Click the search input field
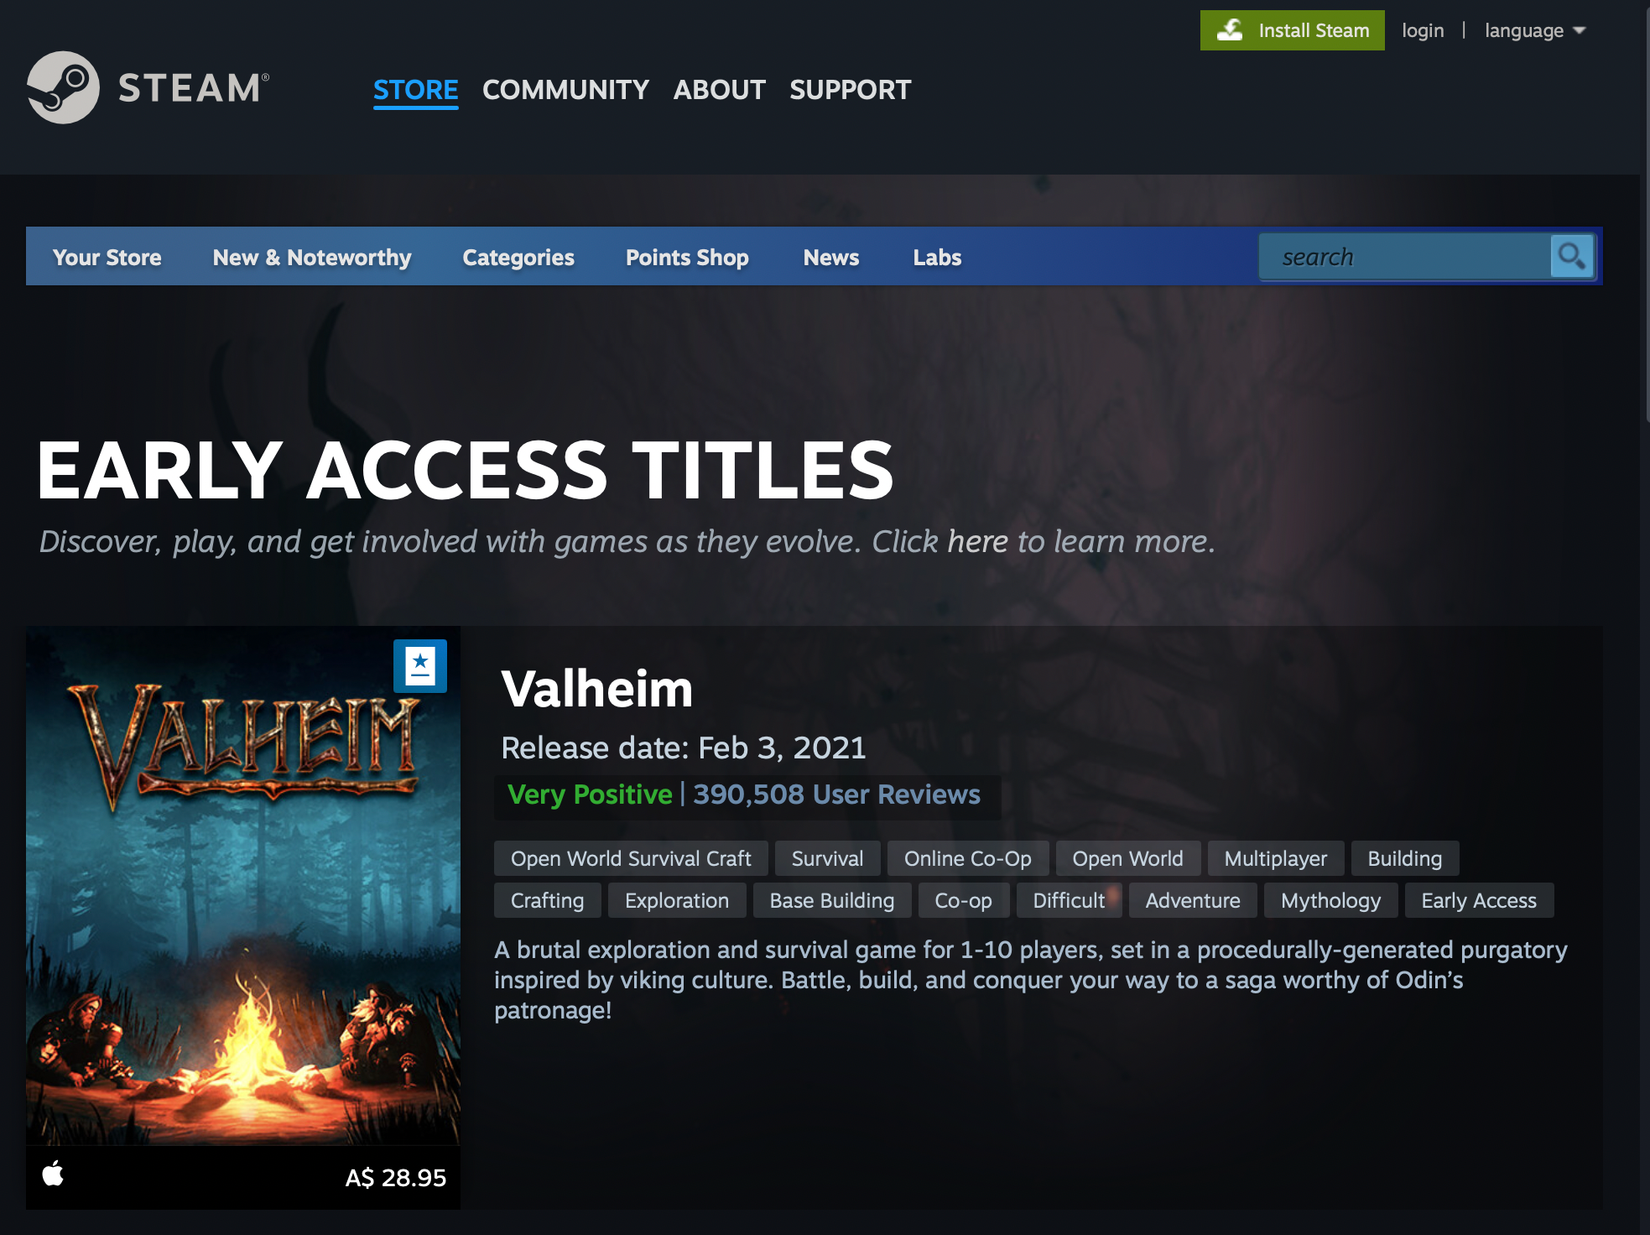The width and height of the screenshot is (1650, 1235). [x=1405, y=257]
